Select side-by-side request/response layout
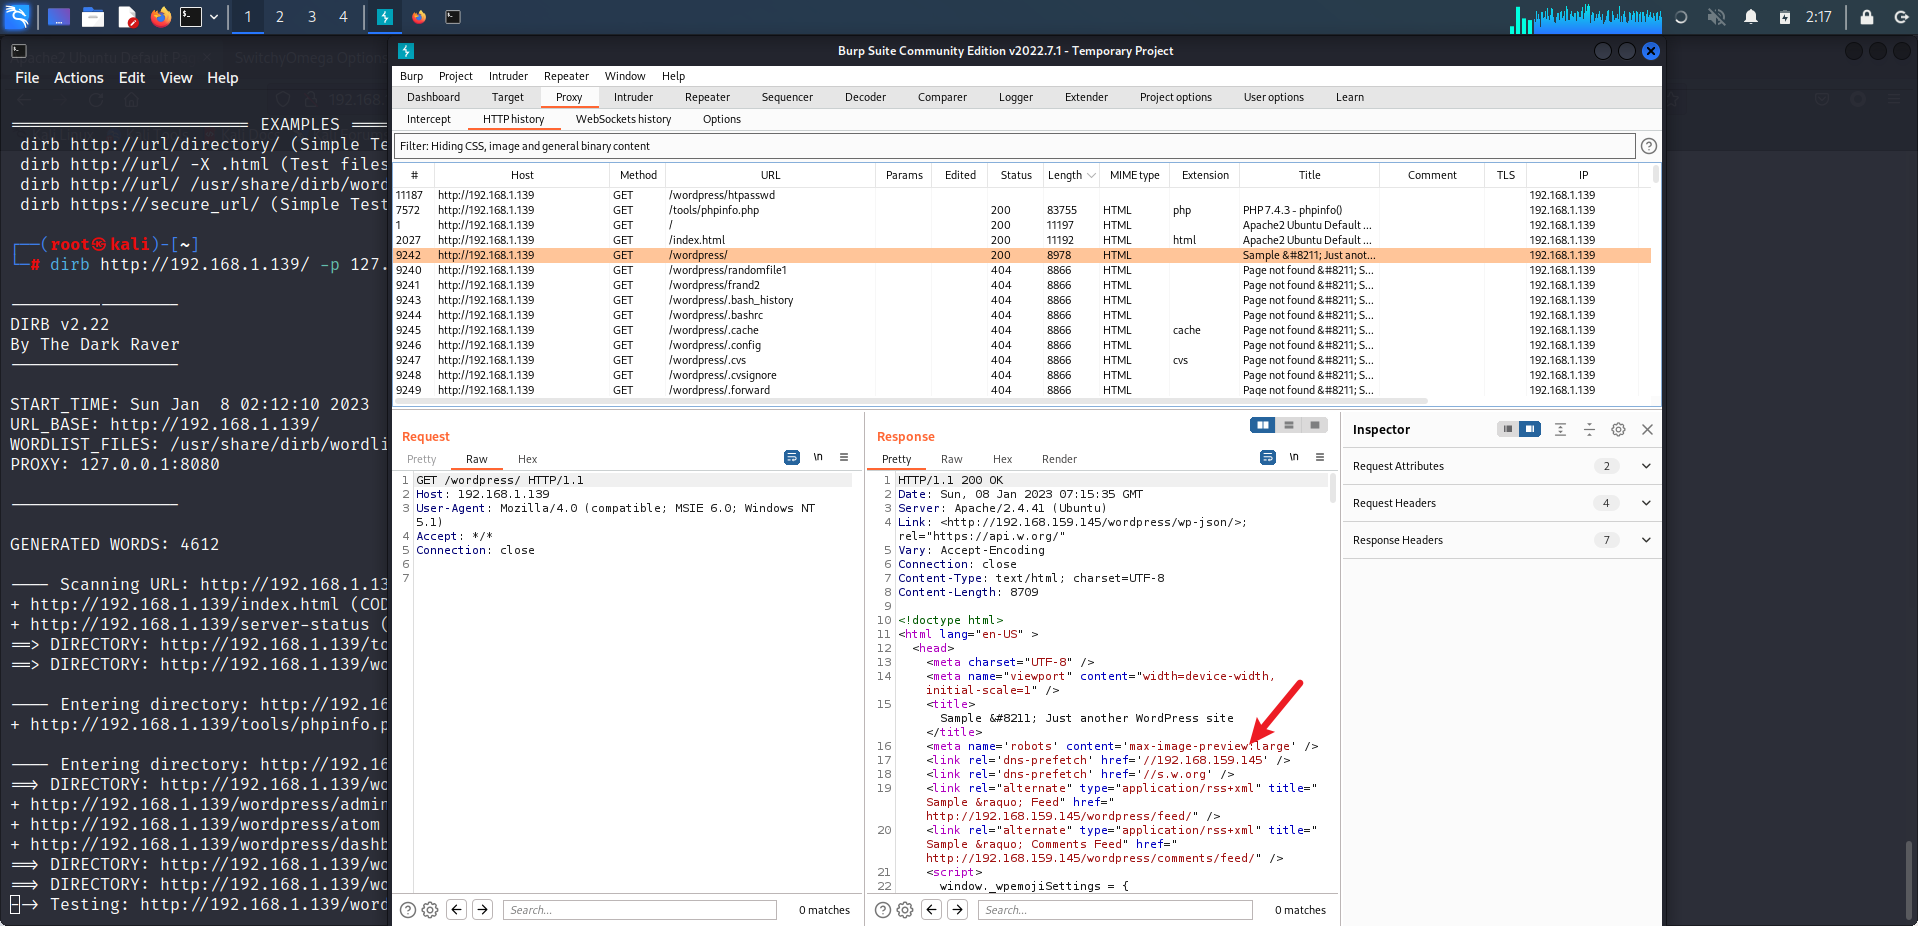Image resolution: width=1918 pixels, height=926 pixels. [1263, 425]
